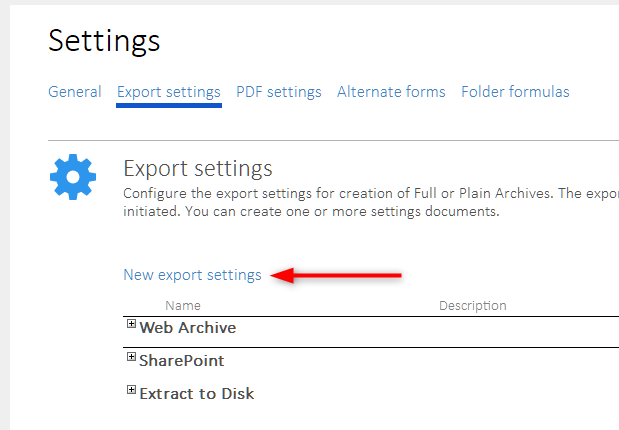This screenshot has width=619, height=430.
Task: Open the Folder formulas tab
Action: pos(515,92)
